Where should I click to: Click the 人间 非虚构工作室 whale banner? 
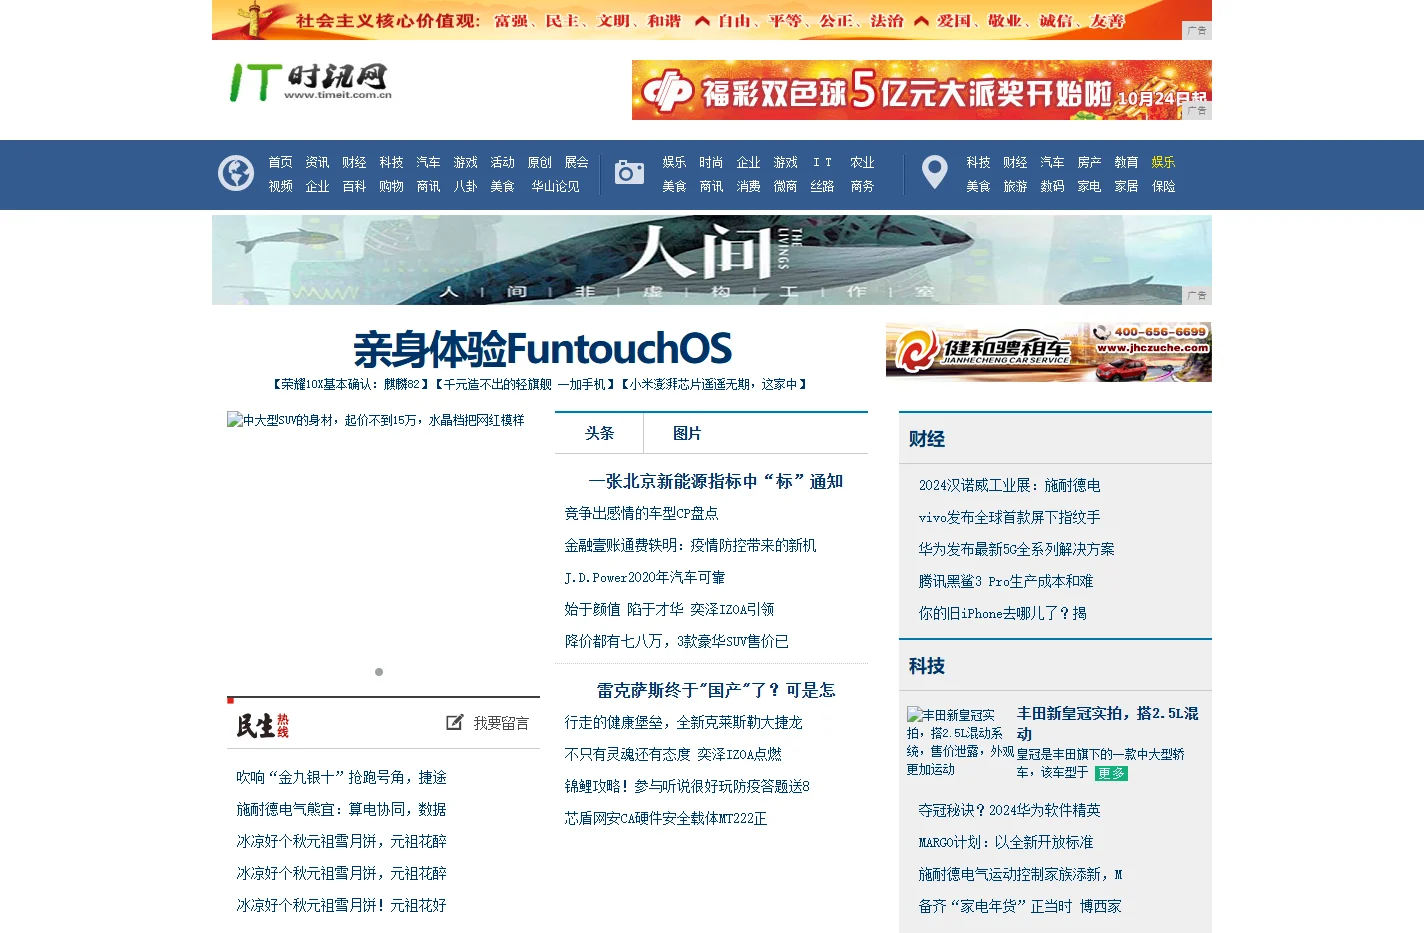711,260
